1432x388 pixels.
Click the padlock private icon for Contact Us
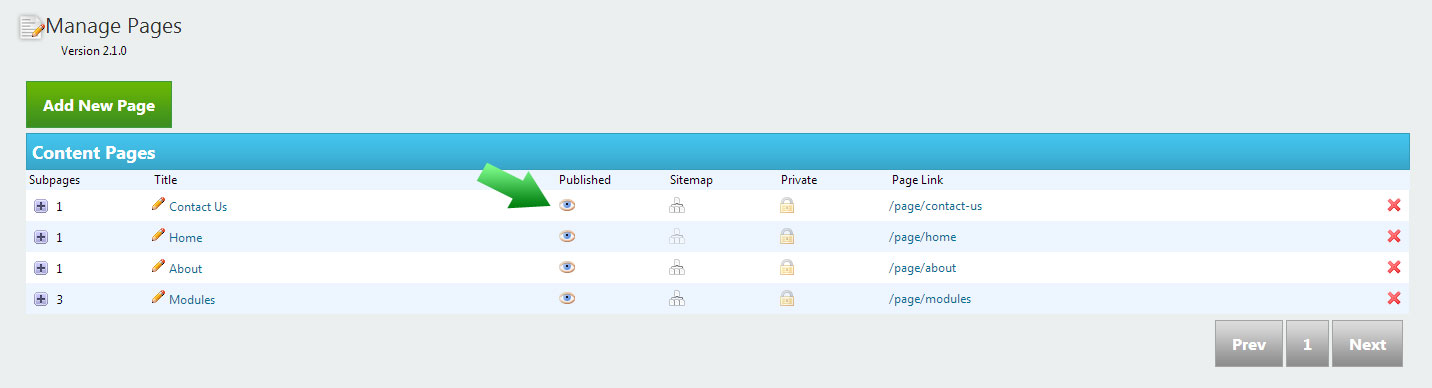click(x=788, y=206)
